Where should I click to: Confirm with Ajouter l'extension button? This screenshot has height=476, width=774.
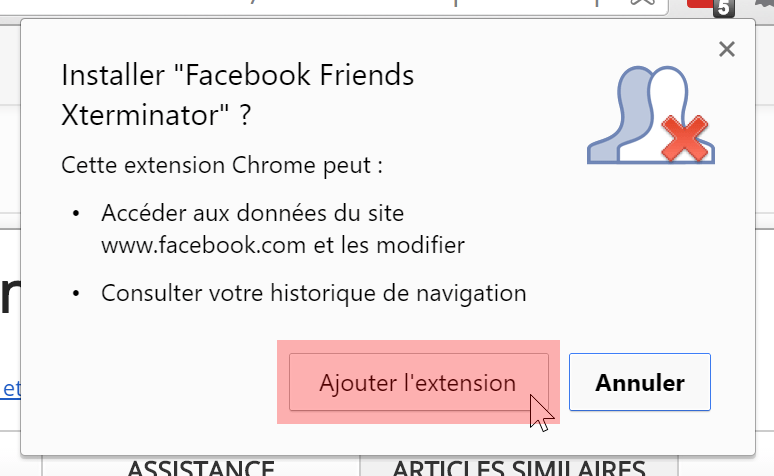(x=419, y=382)
